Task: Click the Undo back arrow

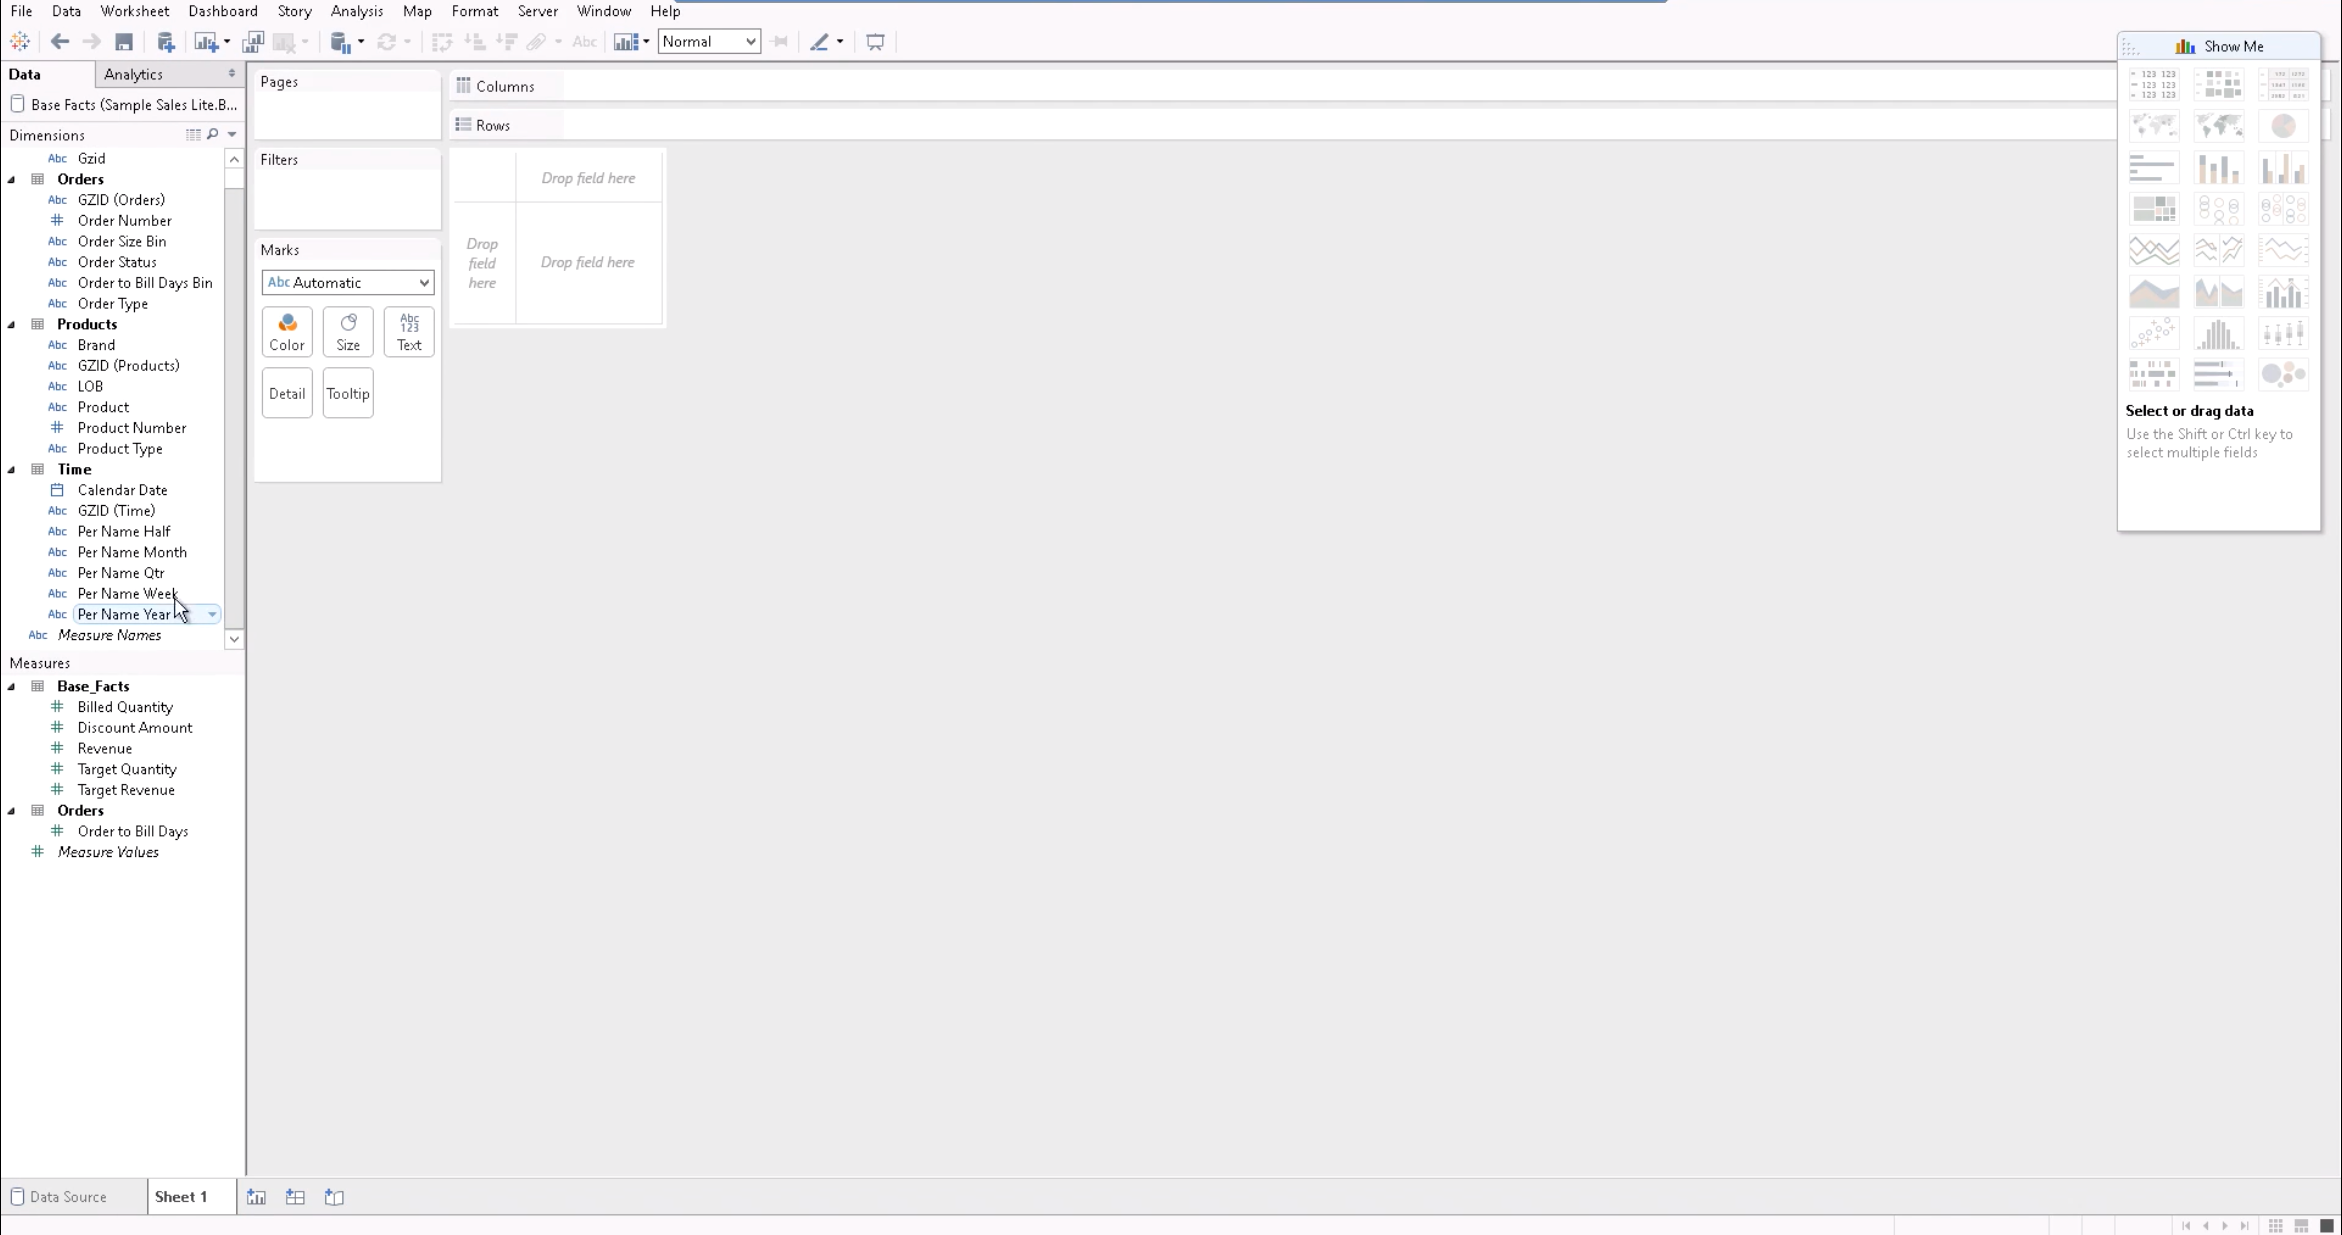Action: coord(60,42)
